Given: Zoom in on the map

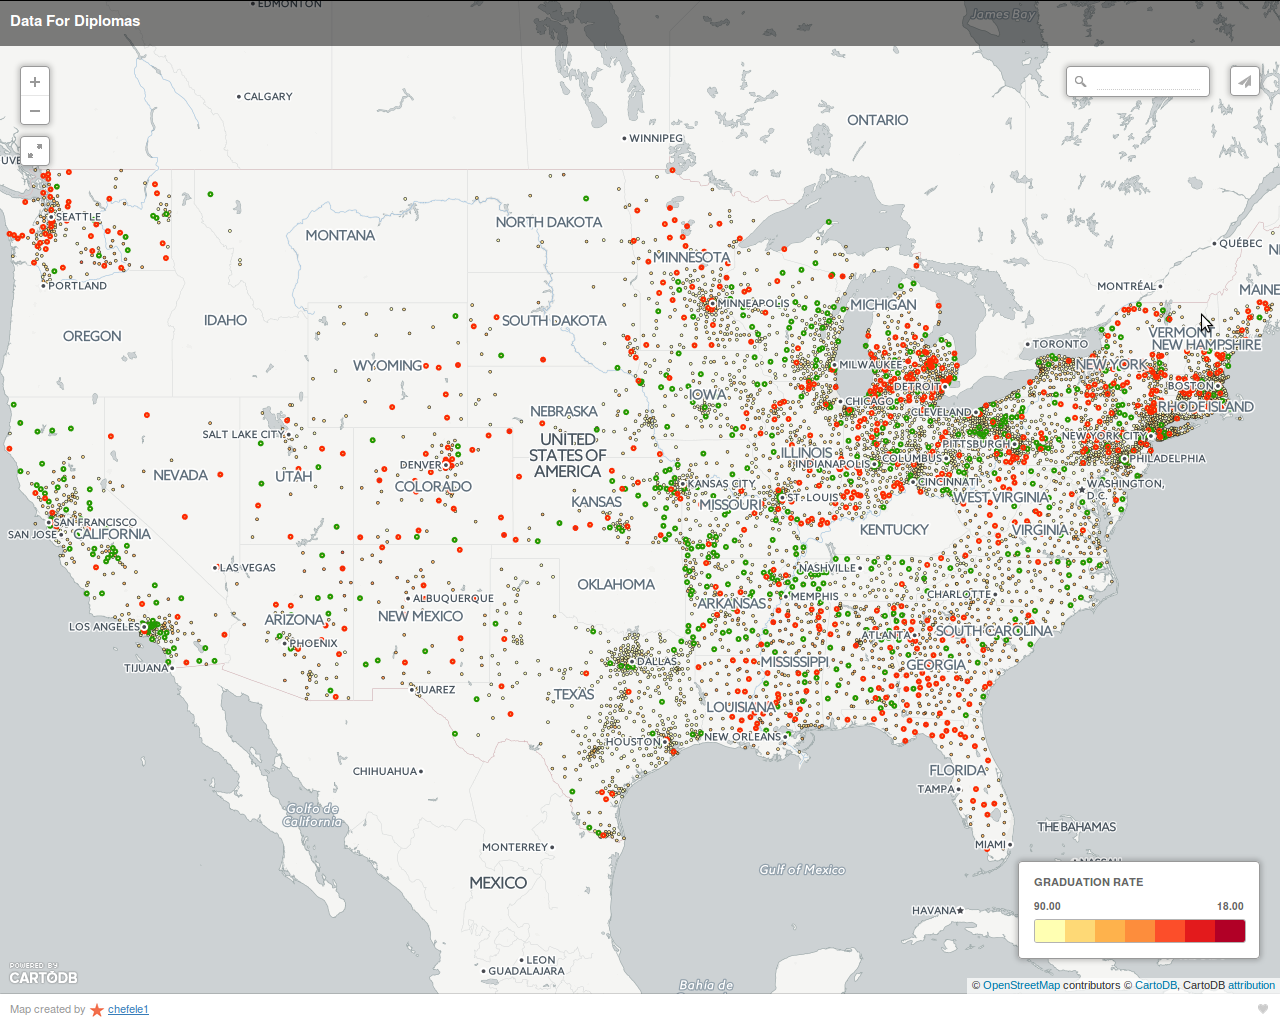Looking at the screenshot, I should pos(35,82).
